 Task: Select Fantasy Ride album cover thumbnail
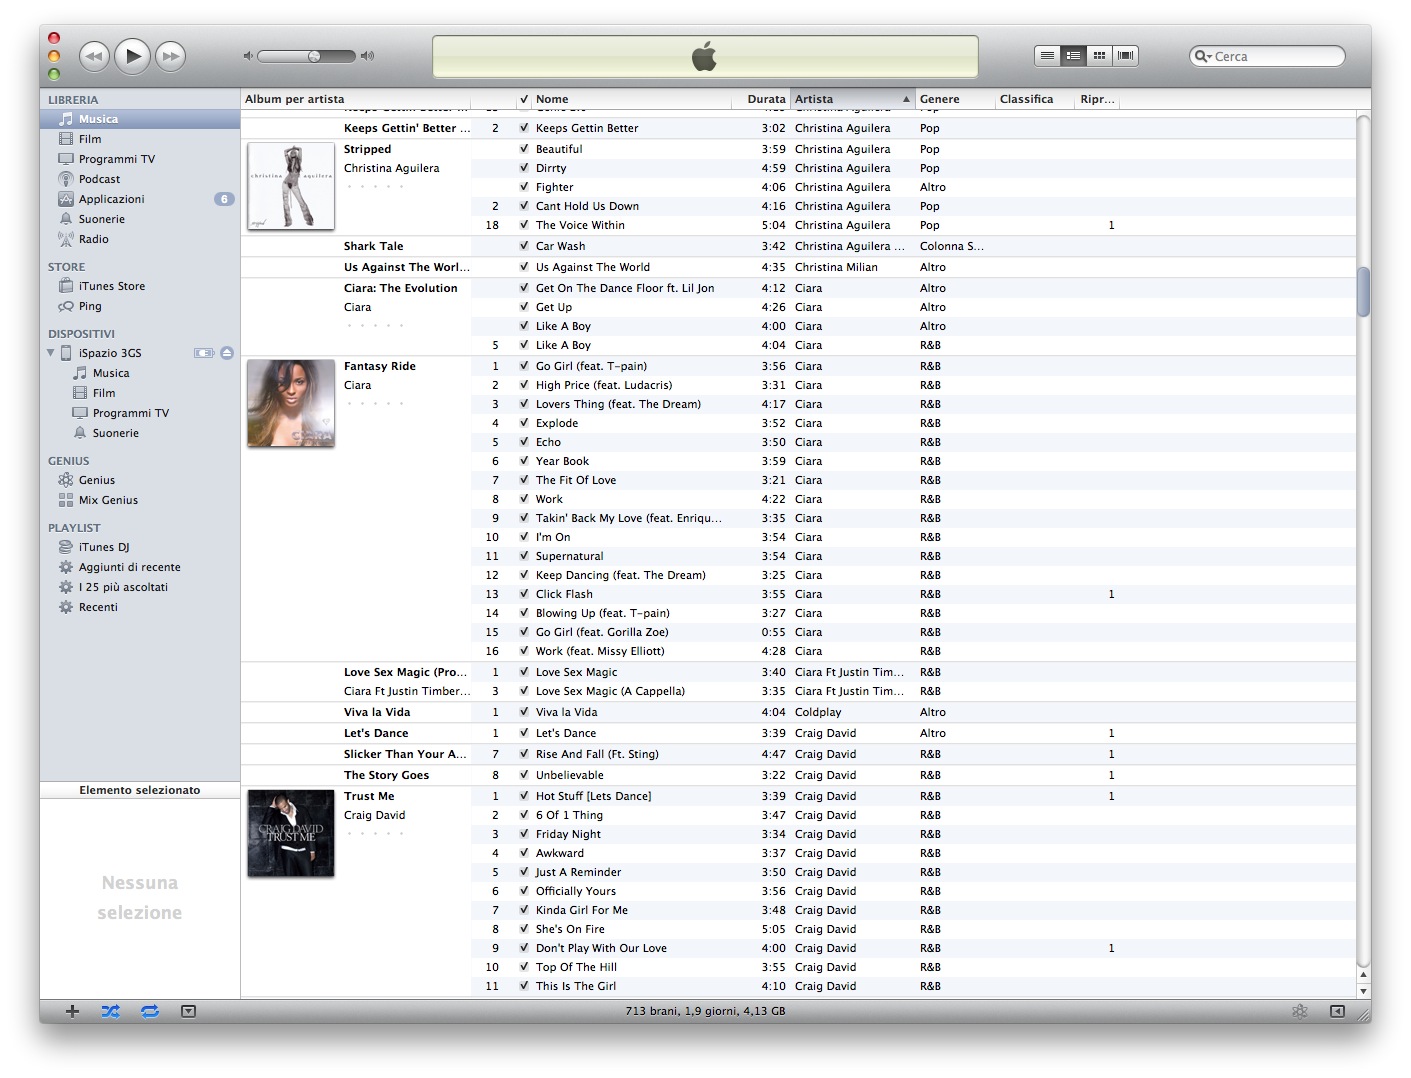[x=291, y=403]
